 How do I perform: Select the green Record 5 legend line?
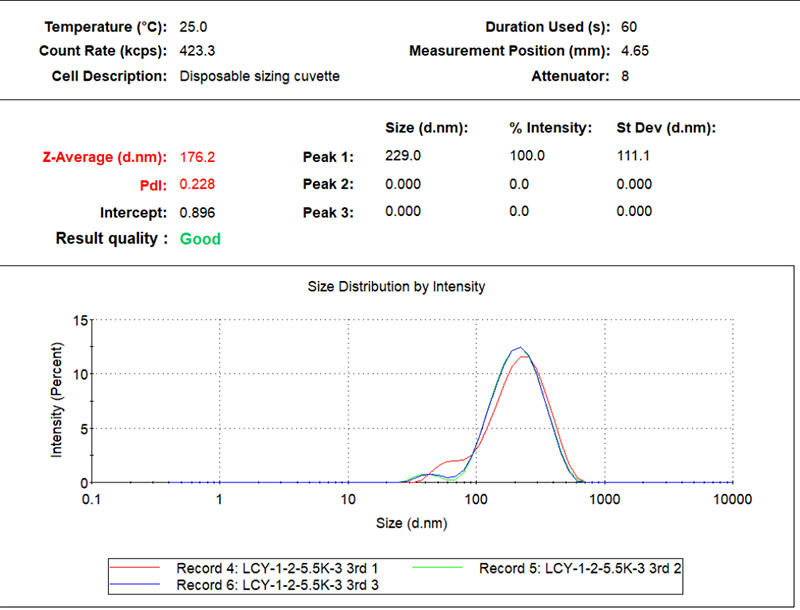pos(442,568)
